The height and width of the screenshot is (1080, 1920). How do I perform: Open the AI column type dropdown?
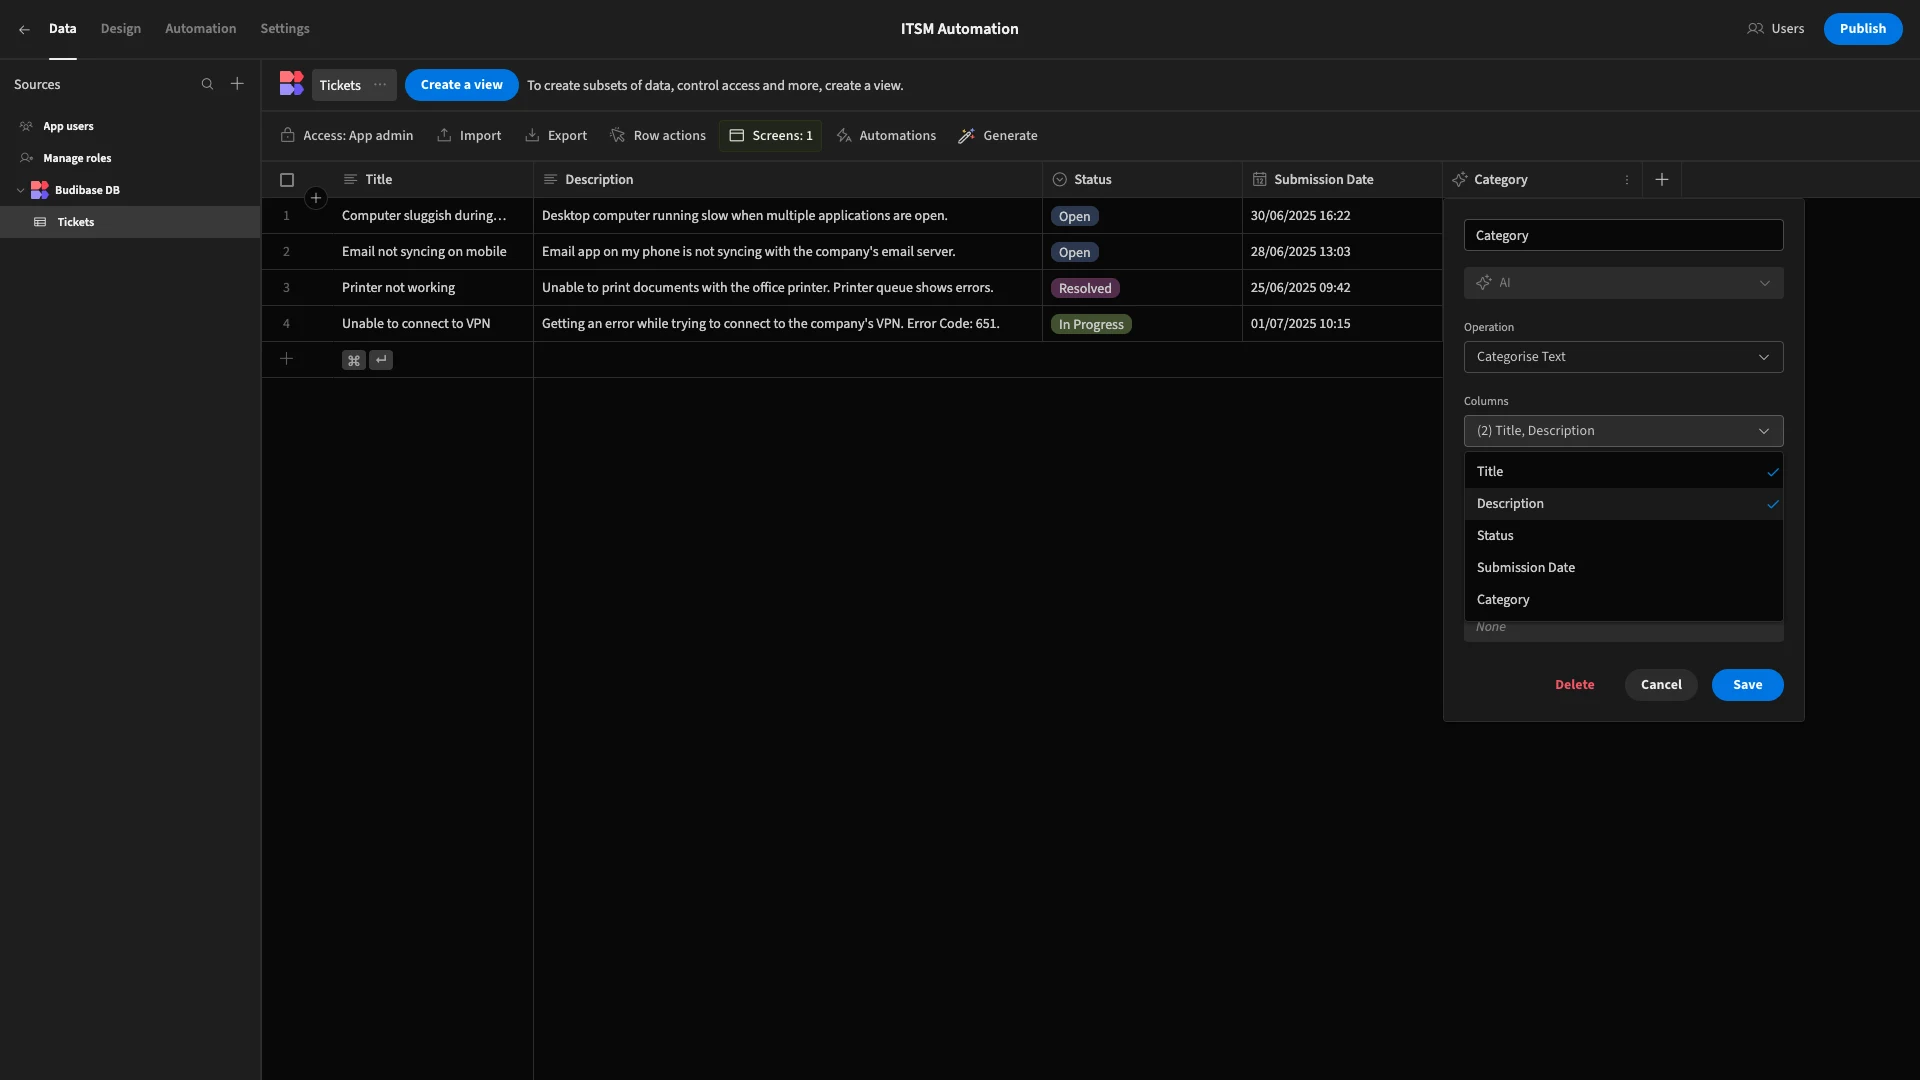point(1623,283)
